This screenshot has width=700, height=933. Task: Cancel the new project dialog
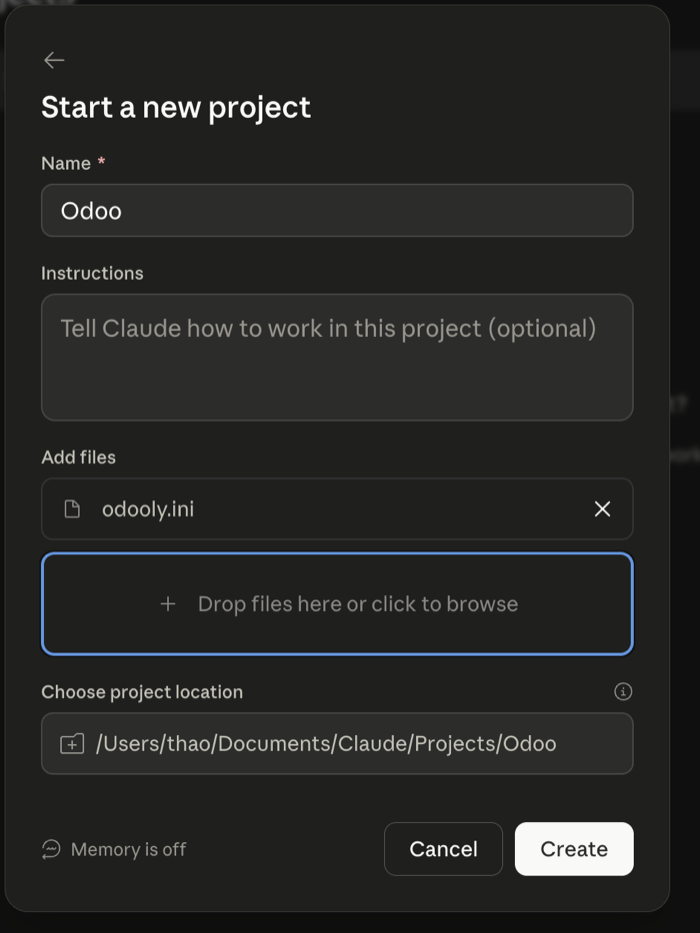tap(443, 849)
